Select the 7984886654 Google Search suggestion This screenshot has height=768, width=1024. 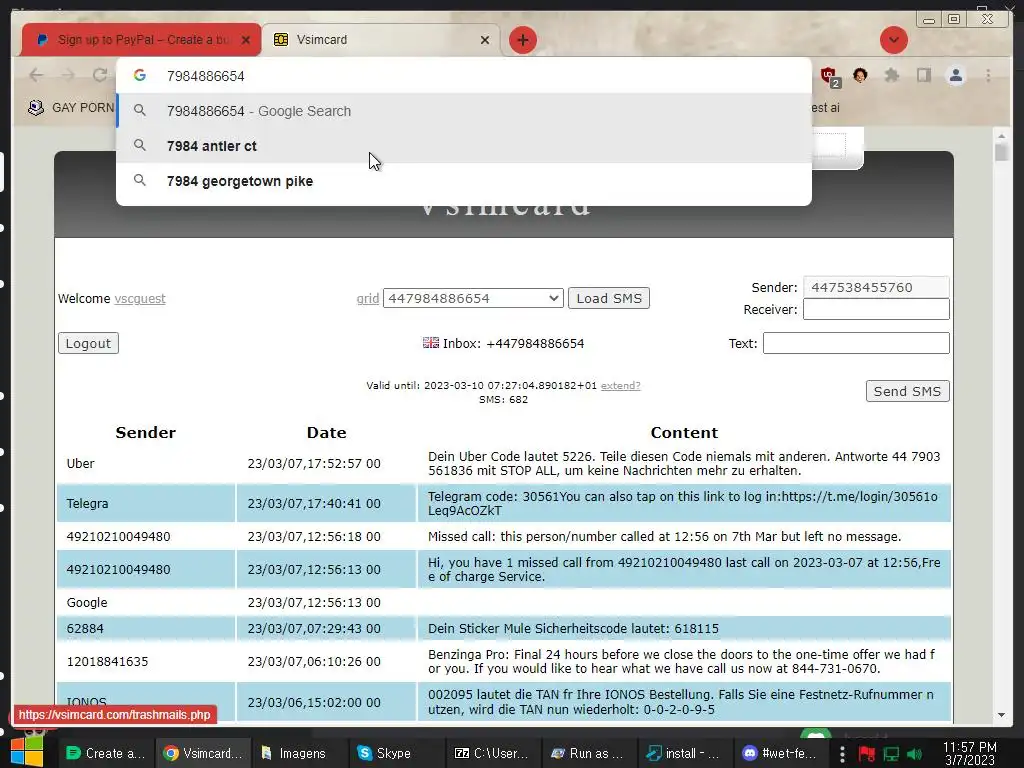(x=464, y=111)
